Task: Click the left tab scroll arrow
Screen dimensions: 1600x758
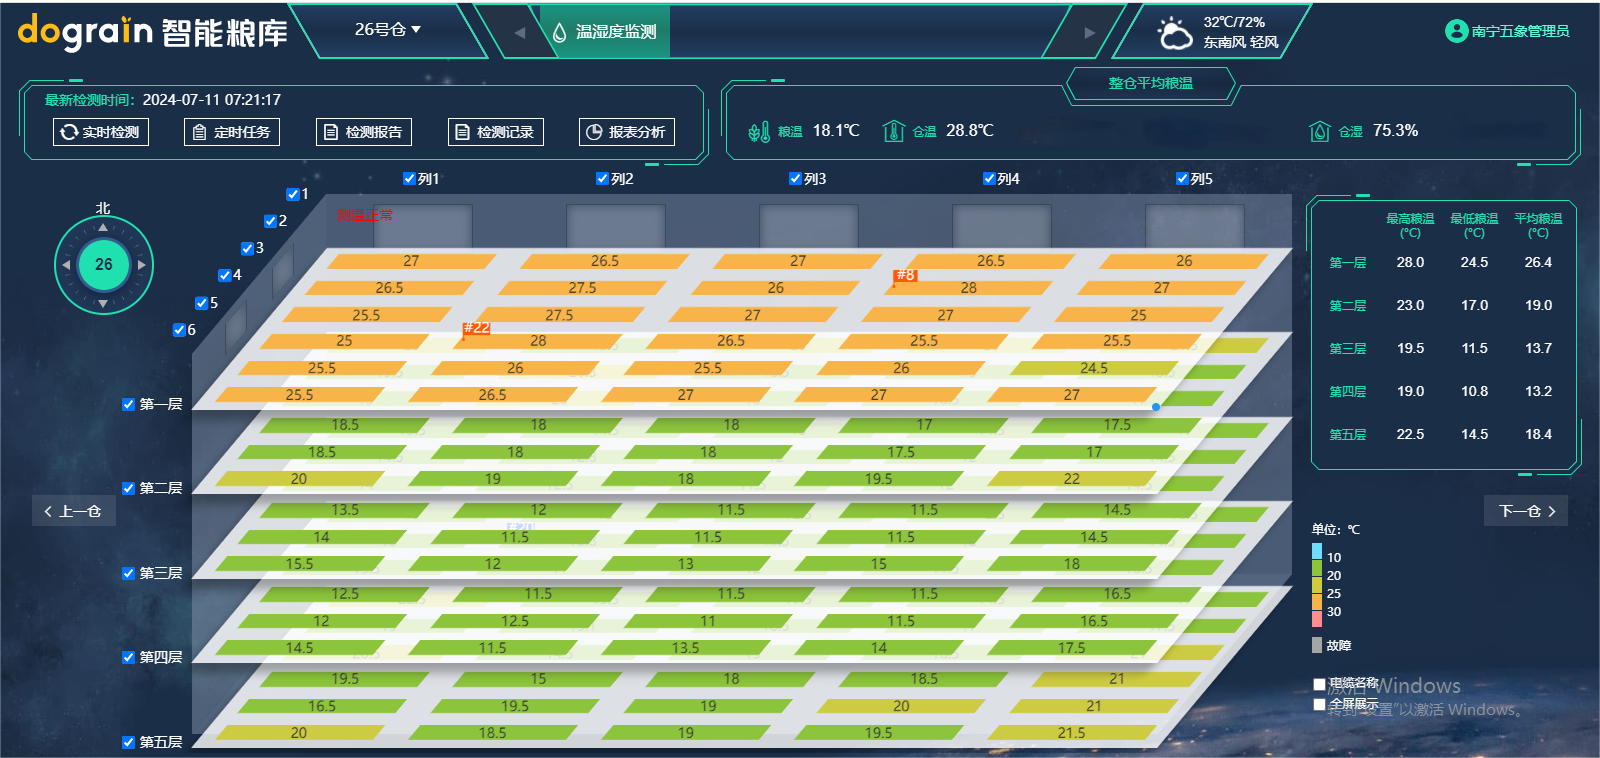Action: coord(519,32)
